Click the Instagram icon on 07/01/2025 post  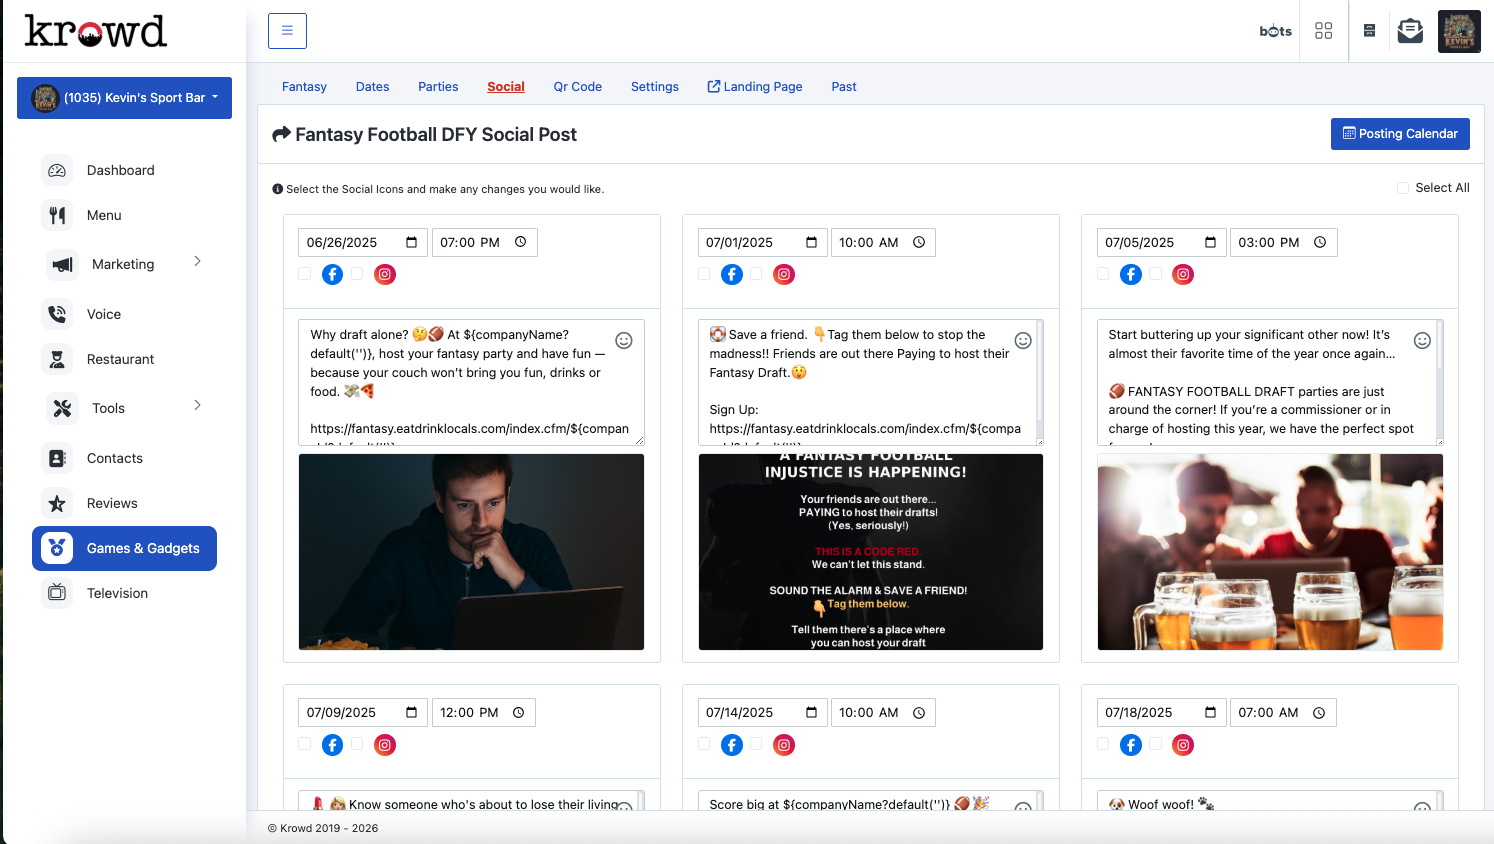[784, 274]
